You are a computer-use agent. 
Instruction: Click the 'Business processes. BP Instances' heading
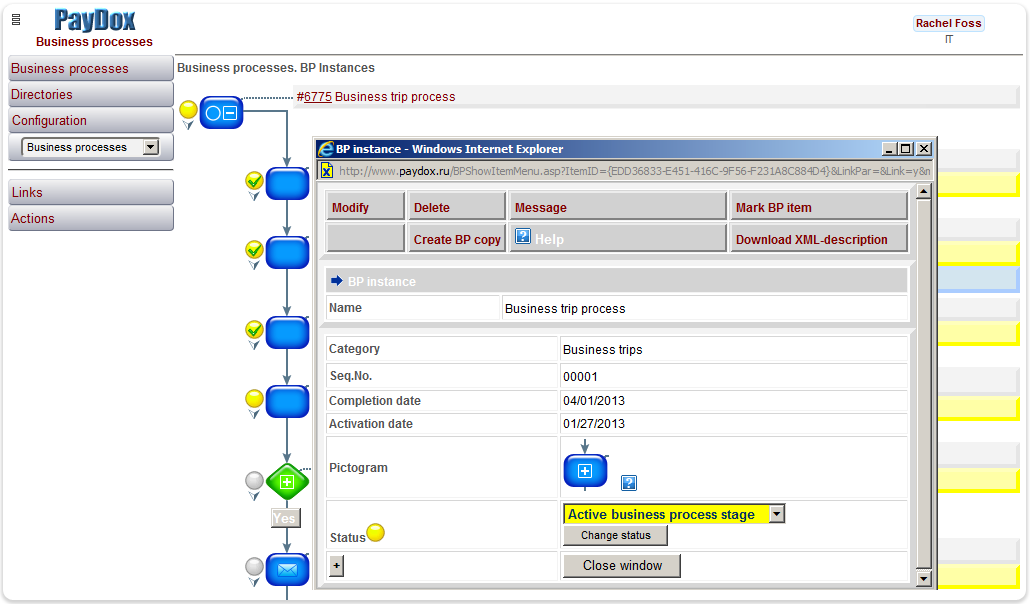coord(276,68)
